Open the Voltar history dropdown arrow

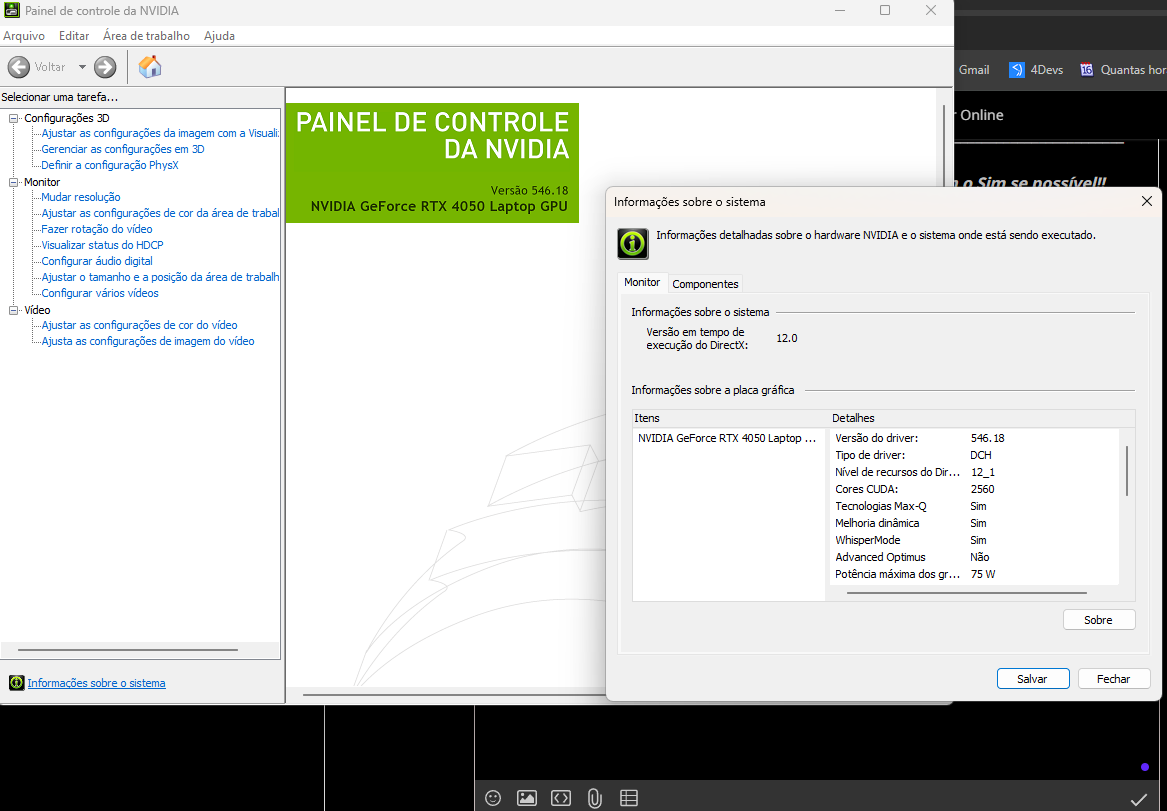(82, 67)
